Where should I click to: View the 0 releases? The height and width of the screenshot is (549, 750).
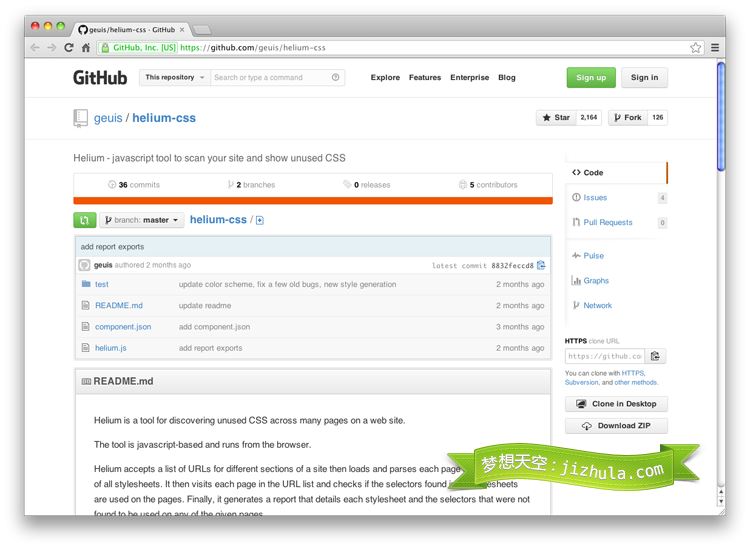coord(367,185)
